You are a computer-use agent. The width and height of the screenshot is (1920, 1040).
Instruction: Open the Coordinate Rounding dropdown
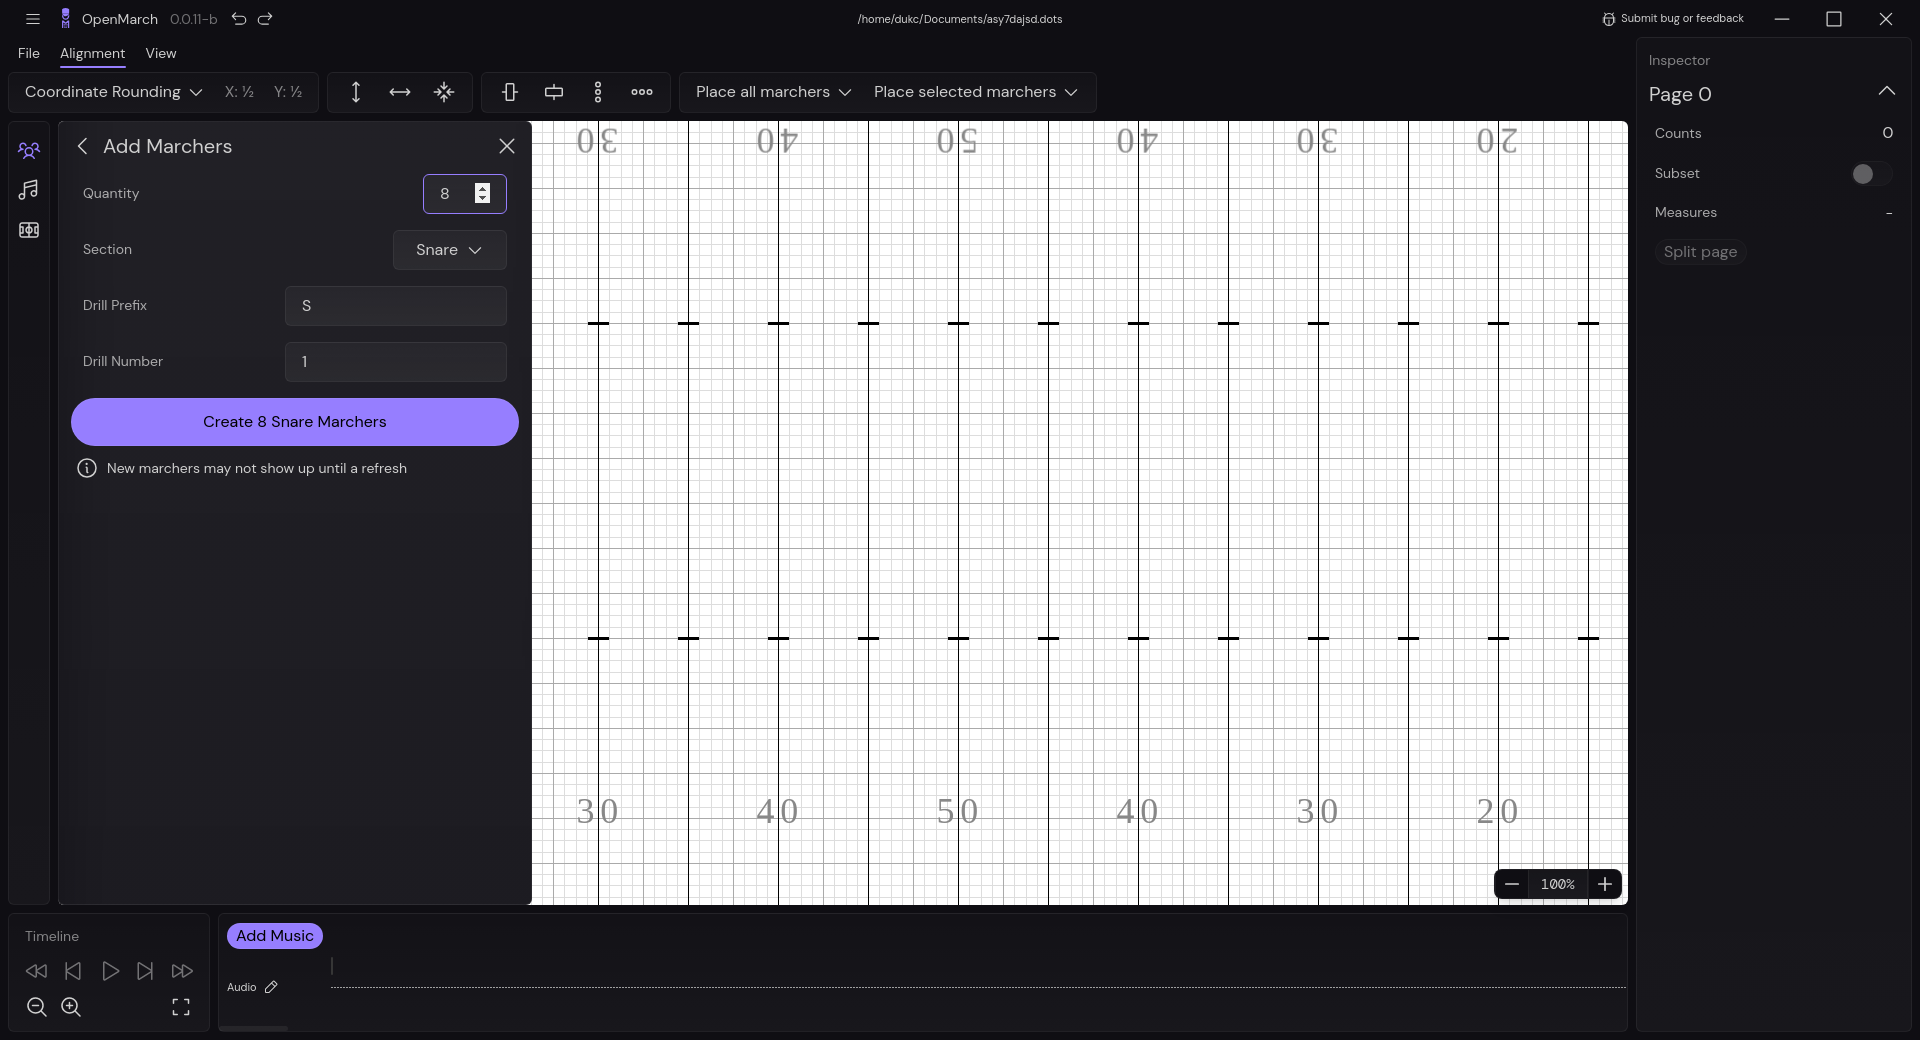pos(110,92)
